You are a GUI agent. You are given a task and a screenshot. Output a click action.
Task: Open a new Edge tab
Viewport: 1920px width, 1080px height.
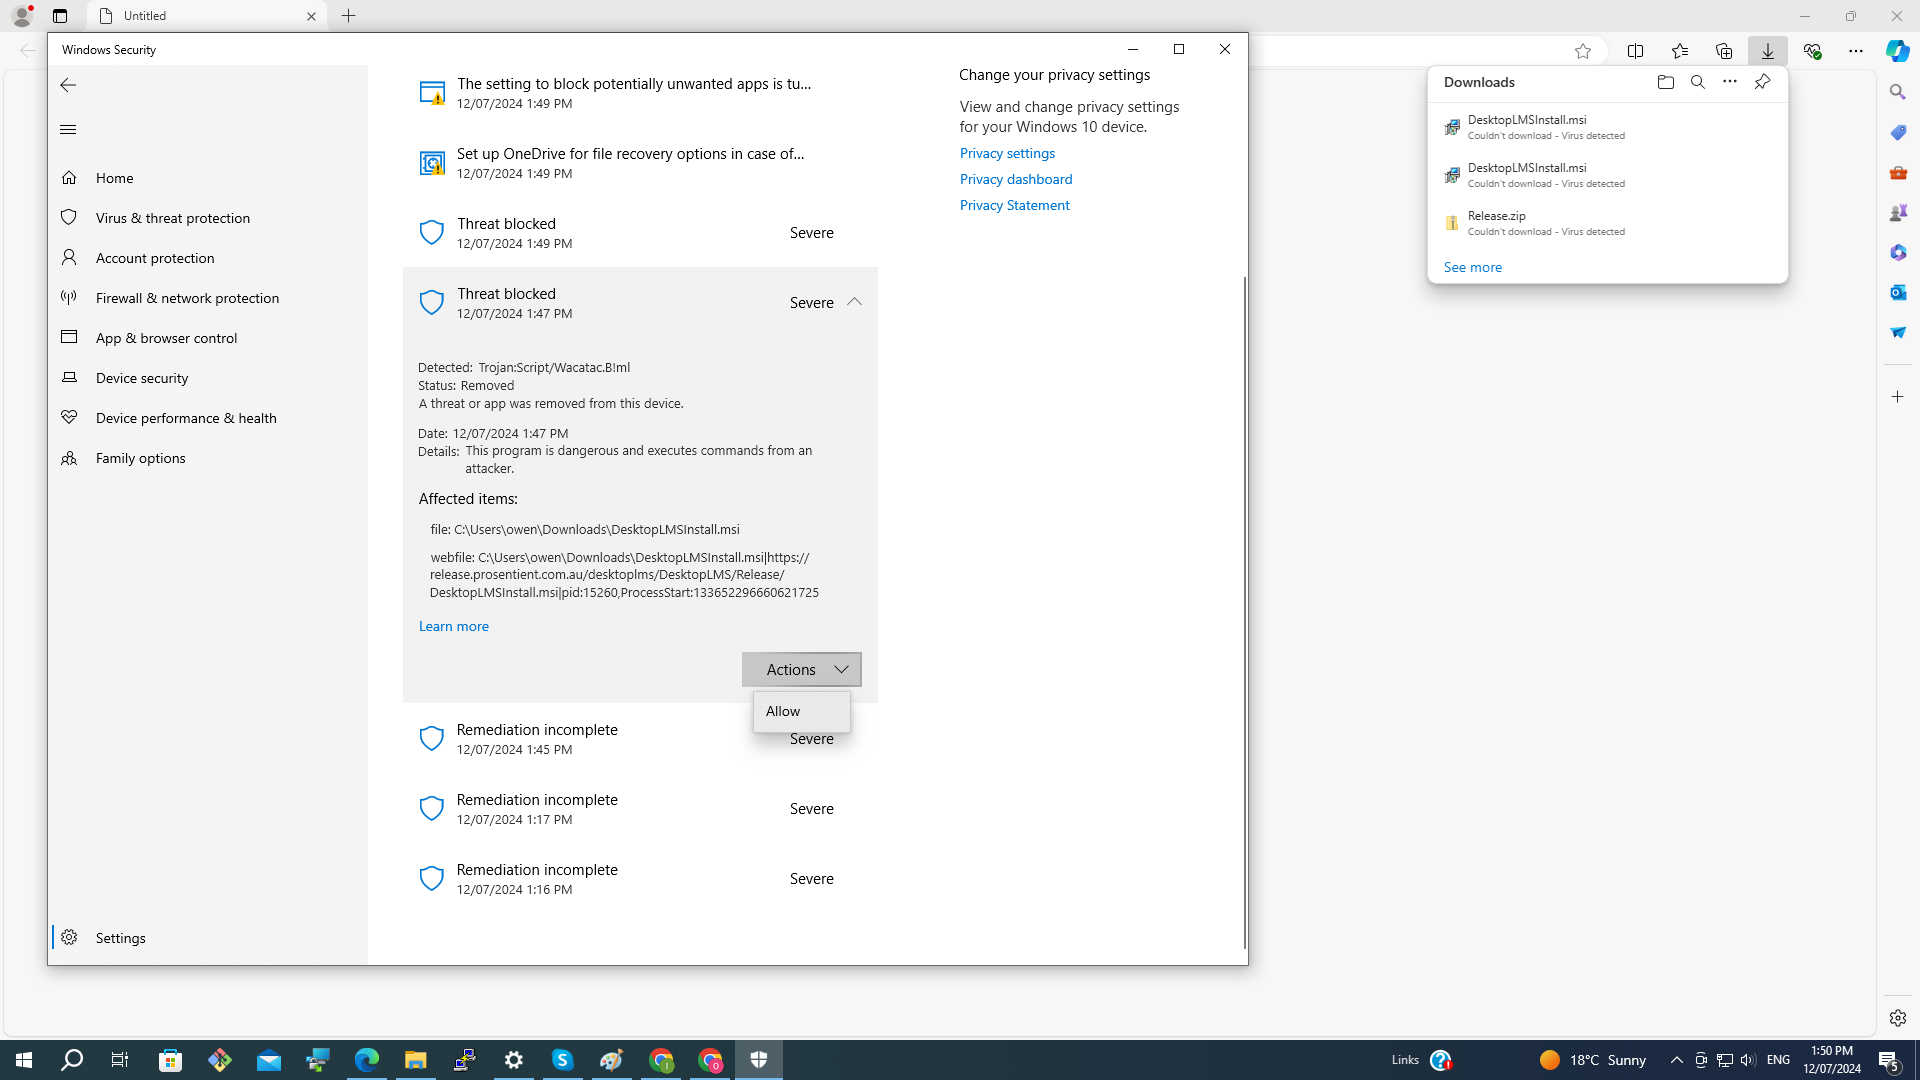tap(349, 16)
